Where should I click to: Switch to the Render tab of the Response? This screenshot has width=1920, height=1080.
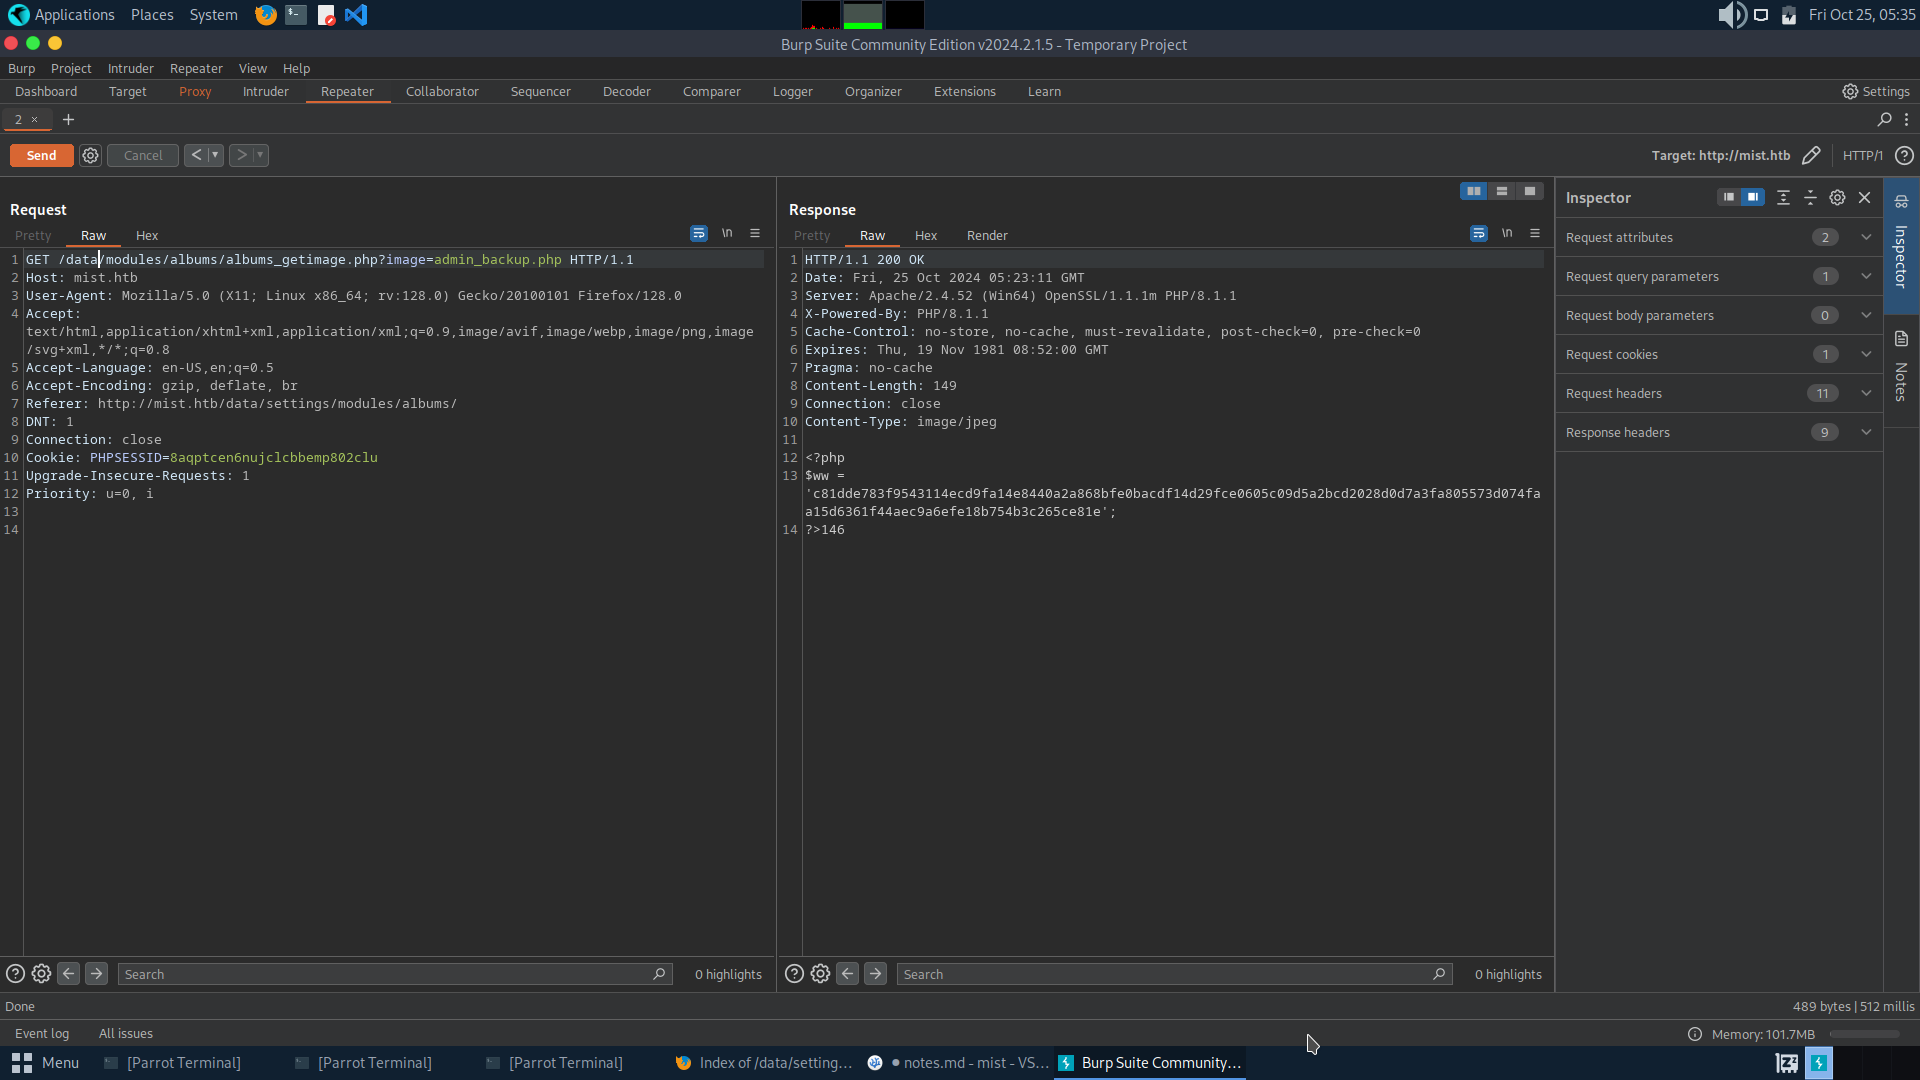[987, 235]
